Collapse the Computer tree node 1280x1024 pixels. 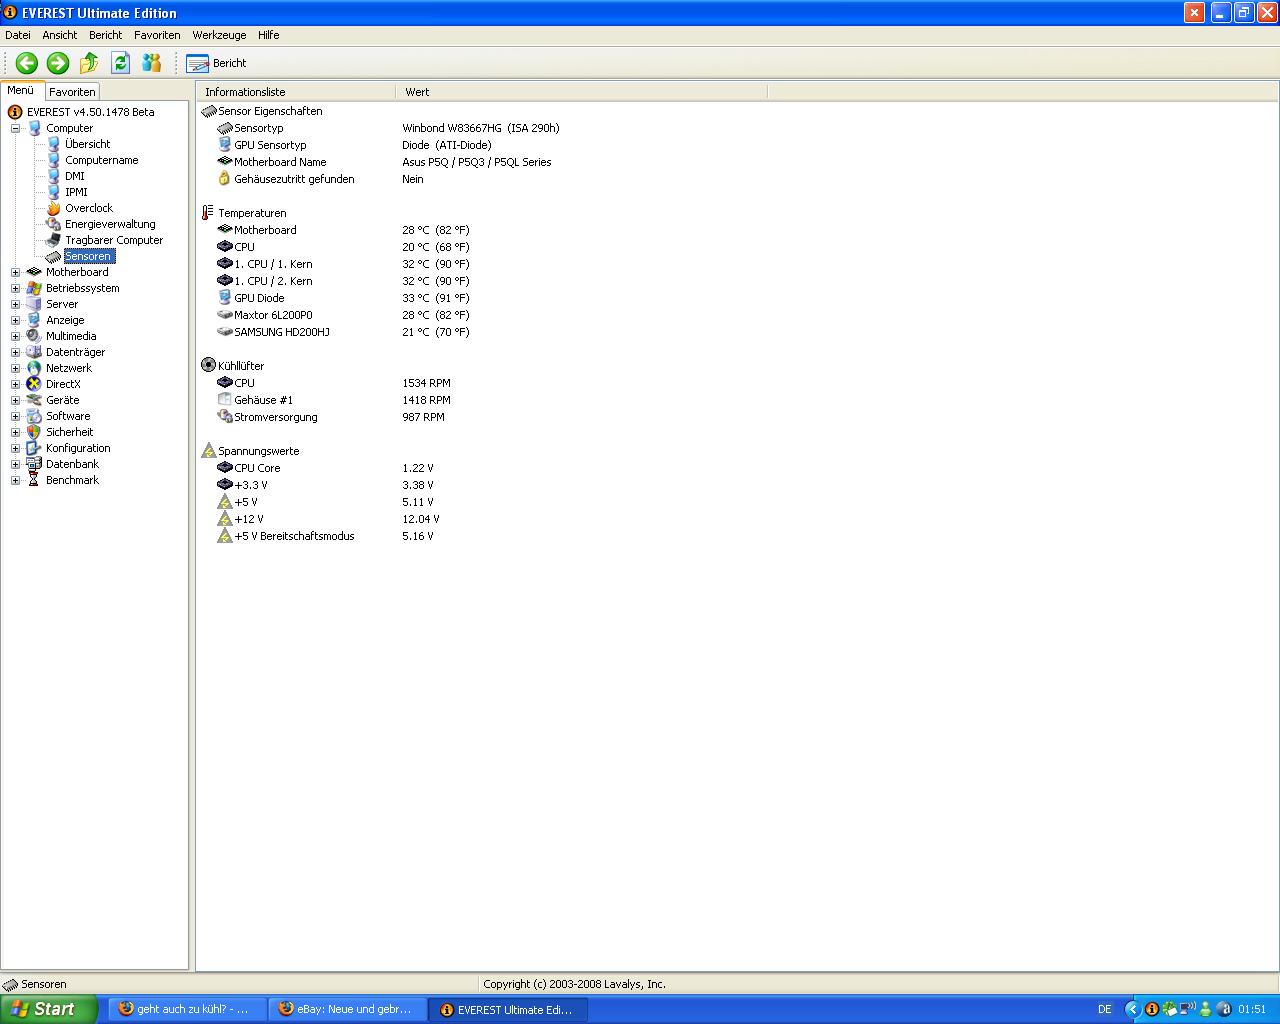15,128
